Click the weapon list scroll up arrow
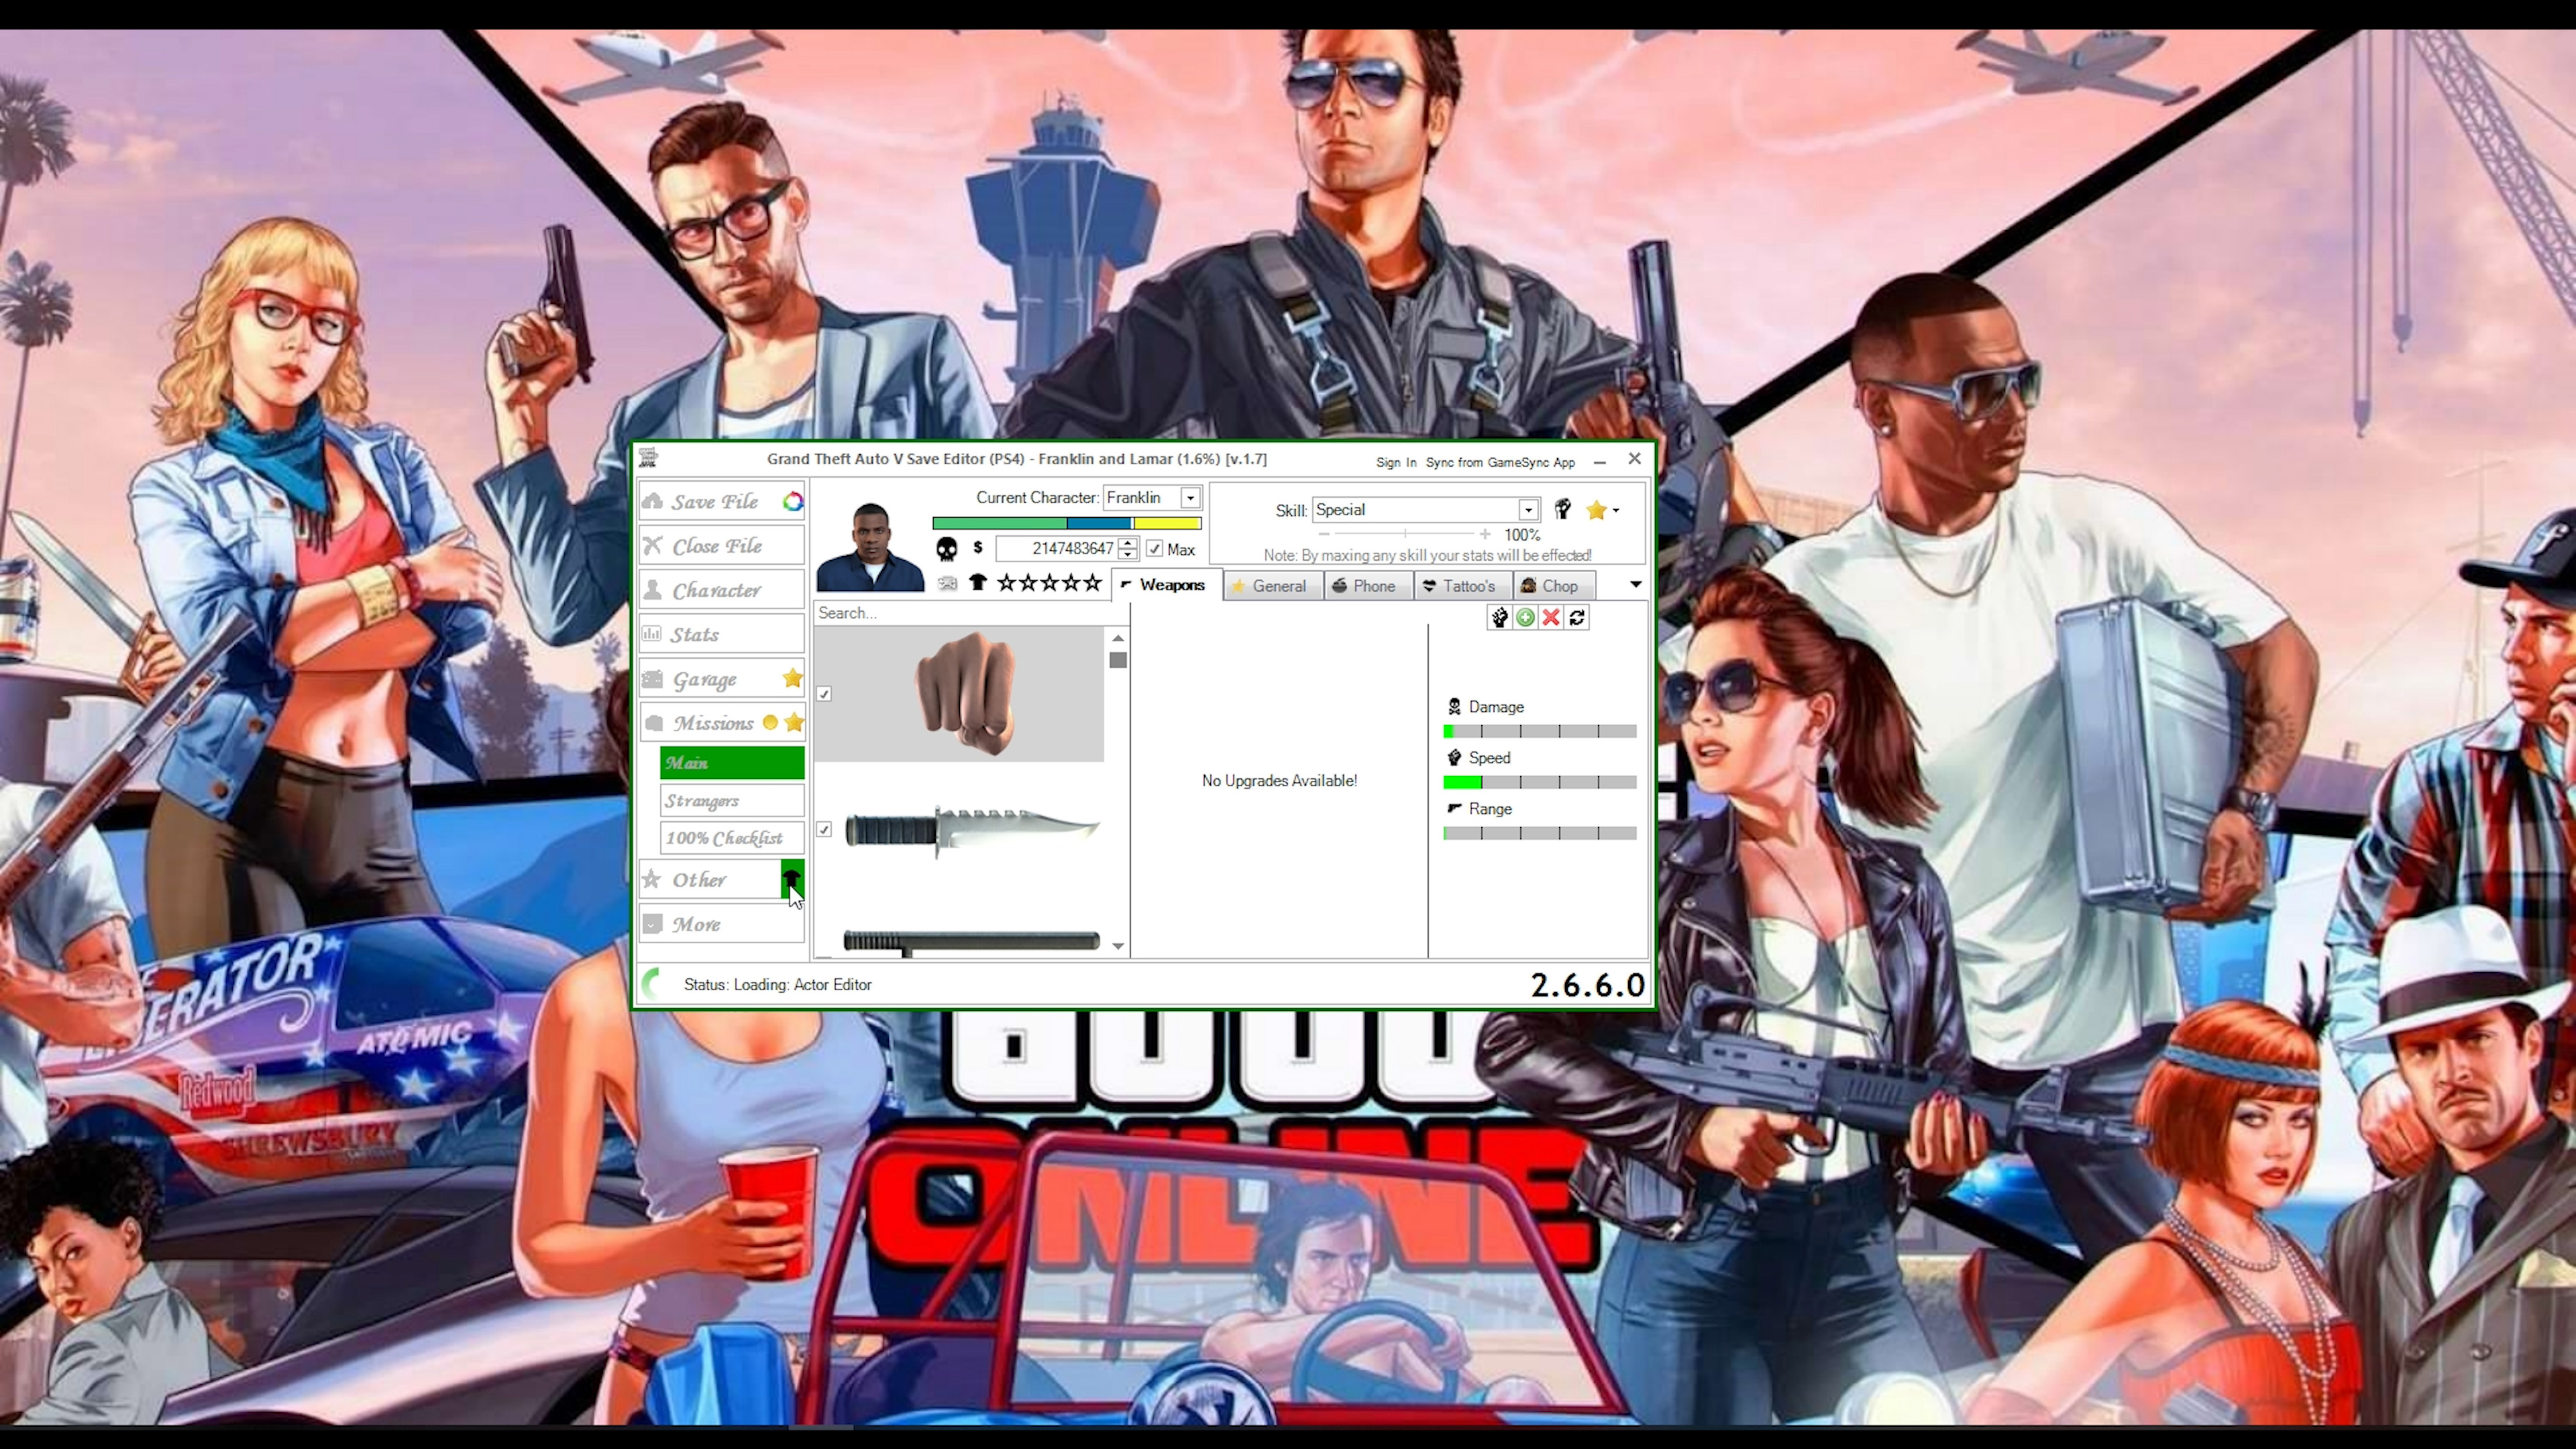Viewport: 2576px width, 1449px height. click(x=1118, y=638)
